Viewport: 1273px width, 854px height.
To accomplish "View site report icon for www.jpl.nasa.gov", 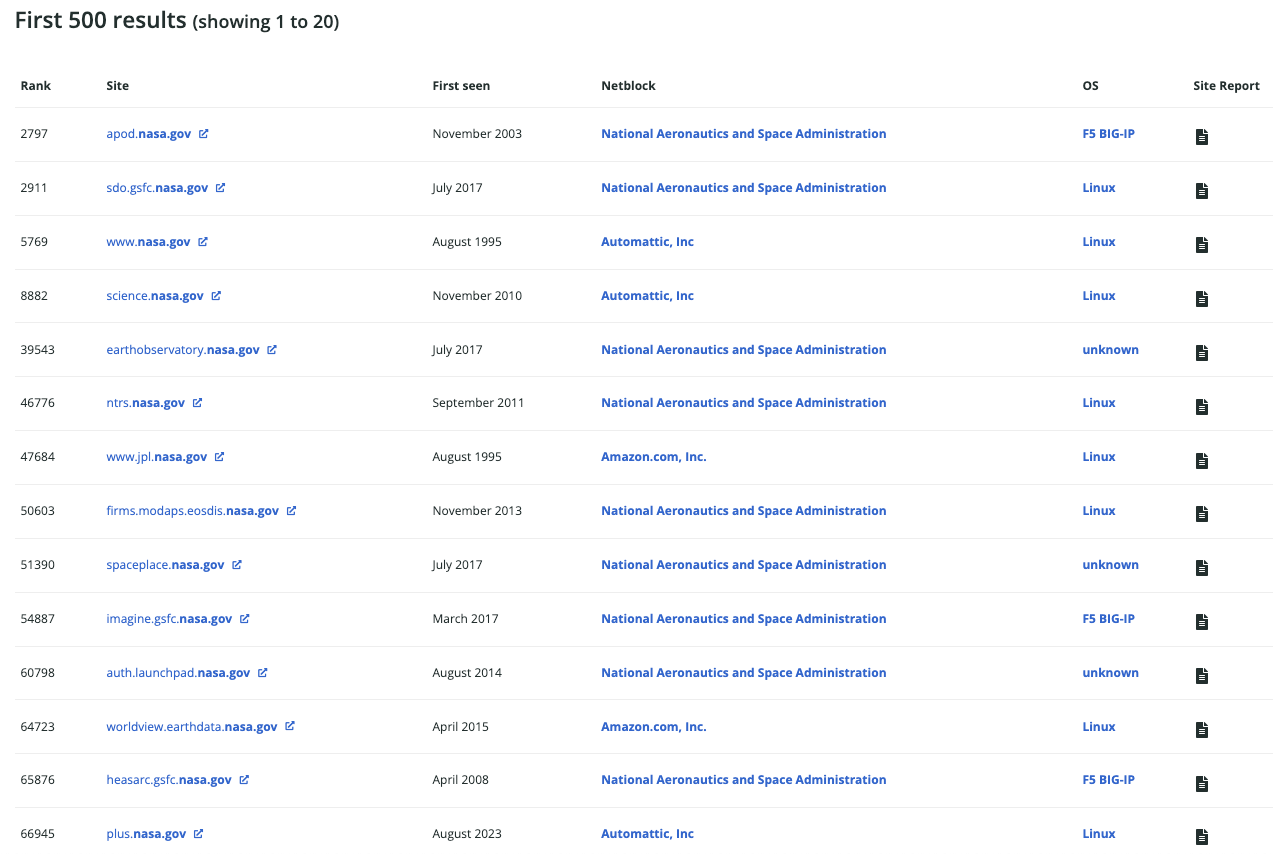I will (1202, 461).
